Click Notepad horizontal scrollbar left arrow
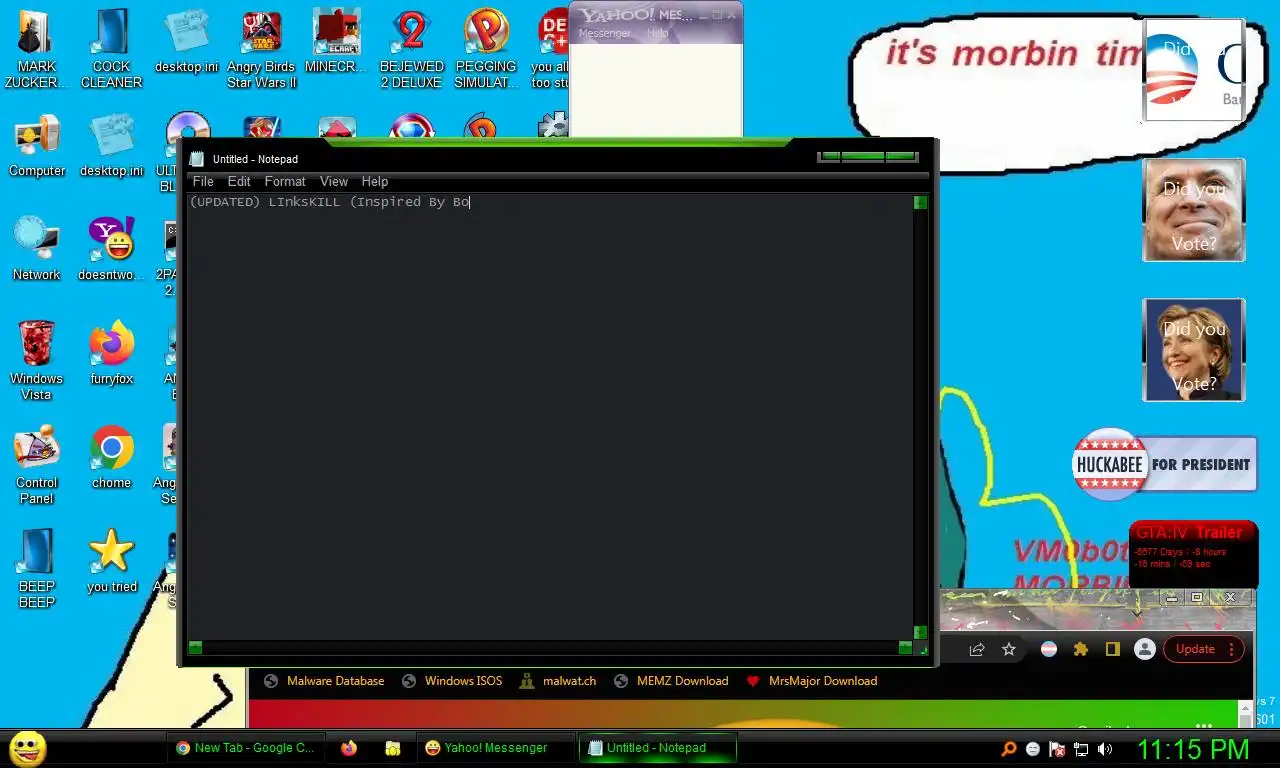 (x=195, y=647)
